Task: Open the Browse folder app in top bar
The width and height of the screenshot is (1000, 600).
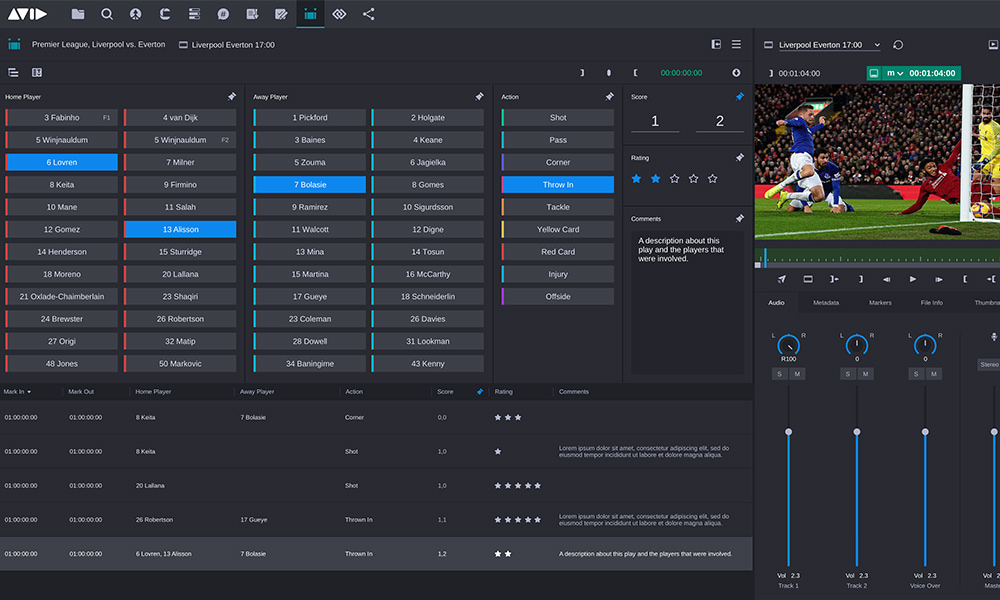Action: tap(78, 14)
